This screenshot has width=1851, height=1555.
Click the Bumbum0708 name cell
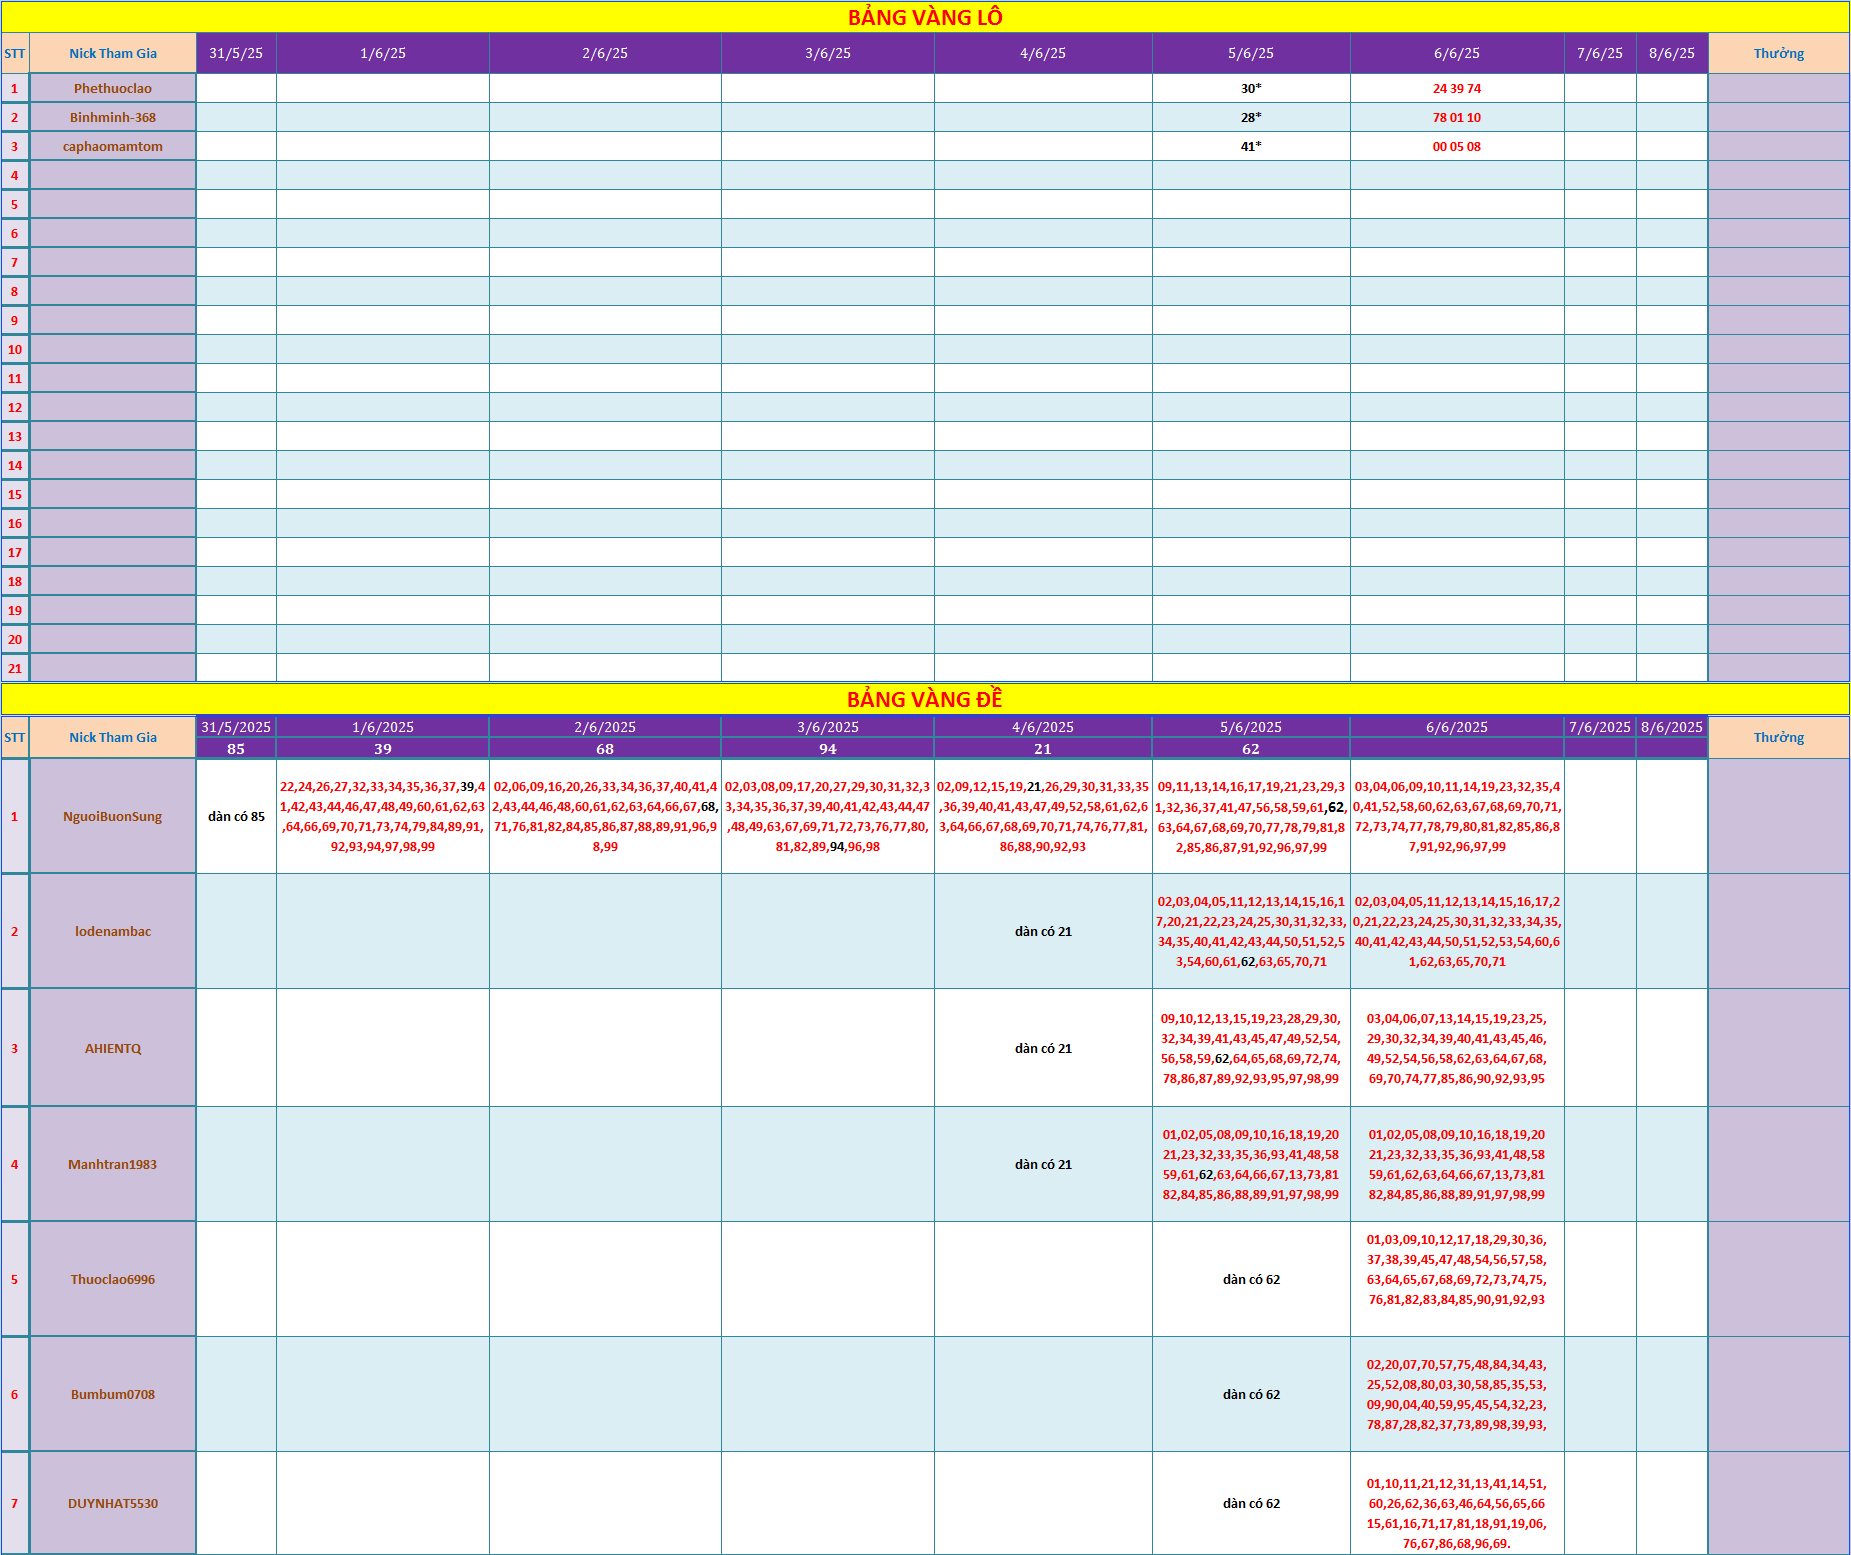click(x=113, y=1394)
